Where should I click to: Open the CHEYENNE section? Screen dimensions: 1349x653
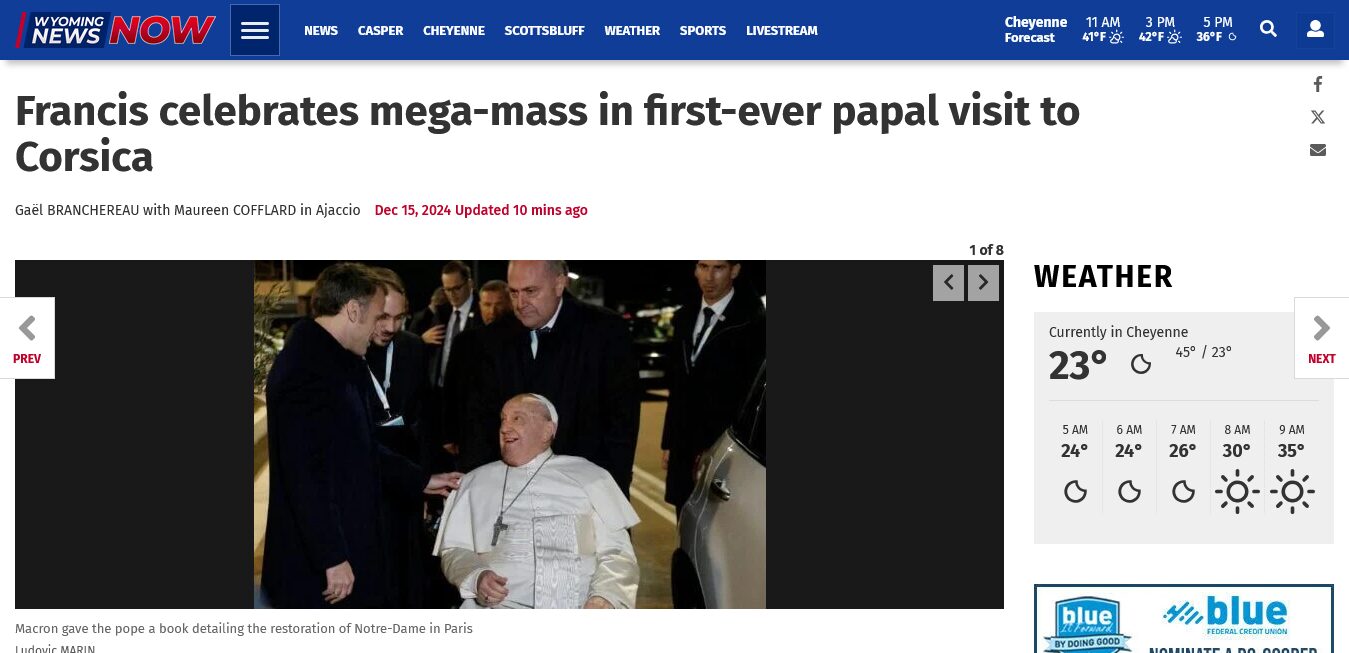[454, 31]
